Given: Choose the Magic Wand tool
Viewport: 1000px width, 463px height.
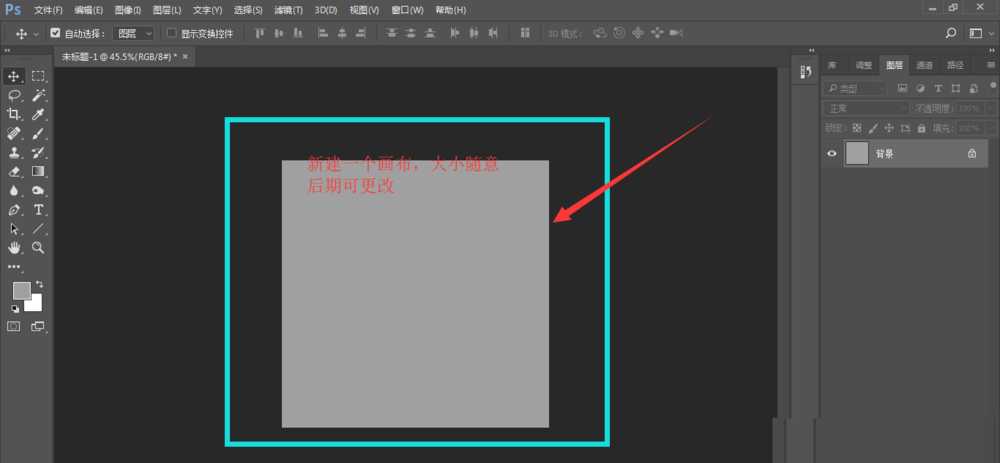Looking at the screenshot, I should (x=38, y=95).
